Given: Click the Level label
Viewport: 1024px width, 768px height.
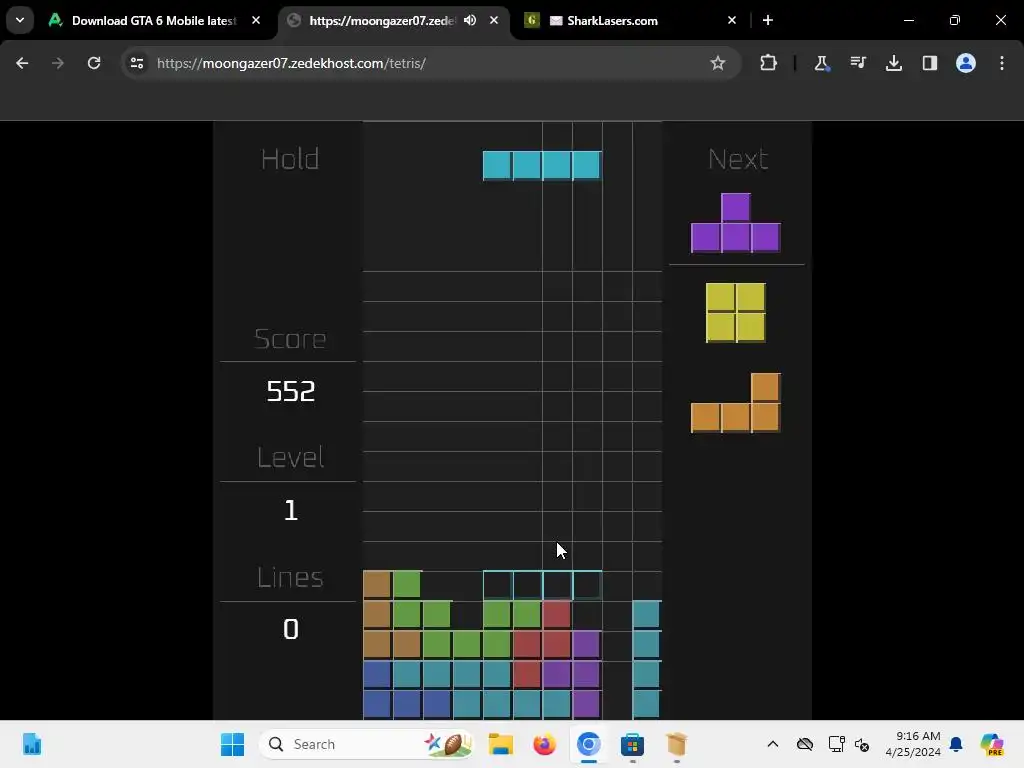Looking at the screenshot, I should point(291,458).
